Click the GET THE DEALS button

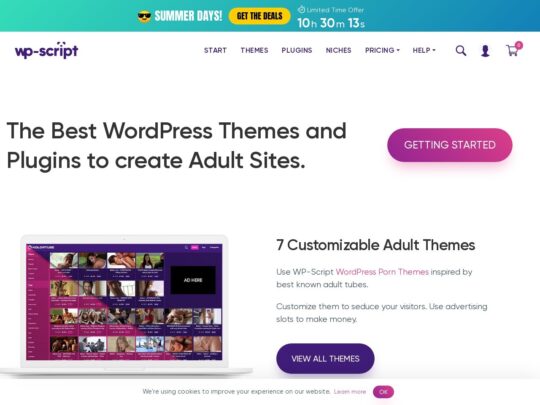(260, 16)
